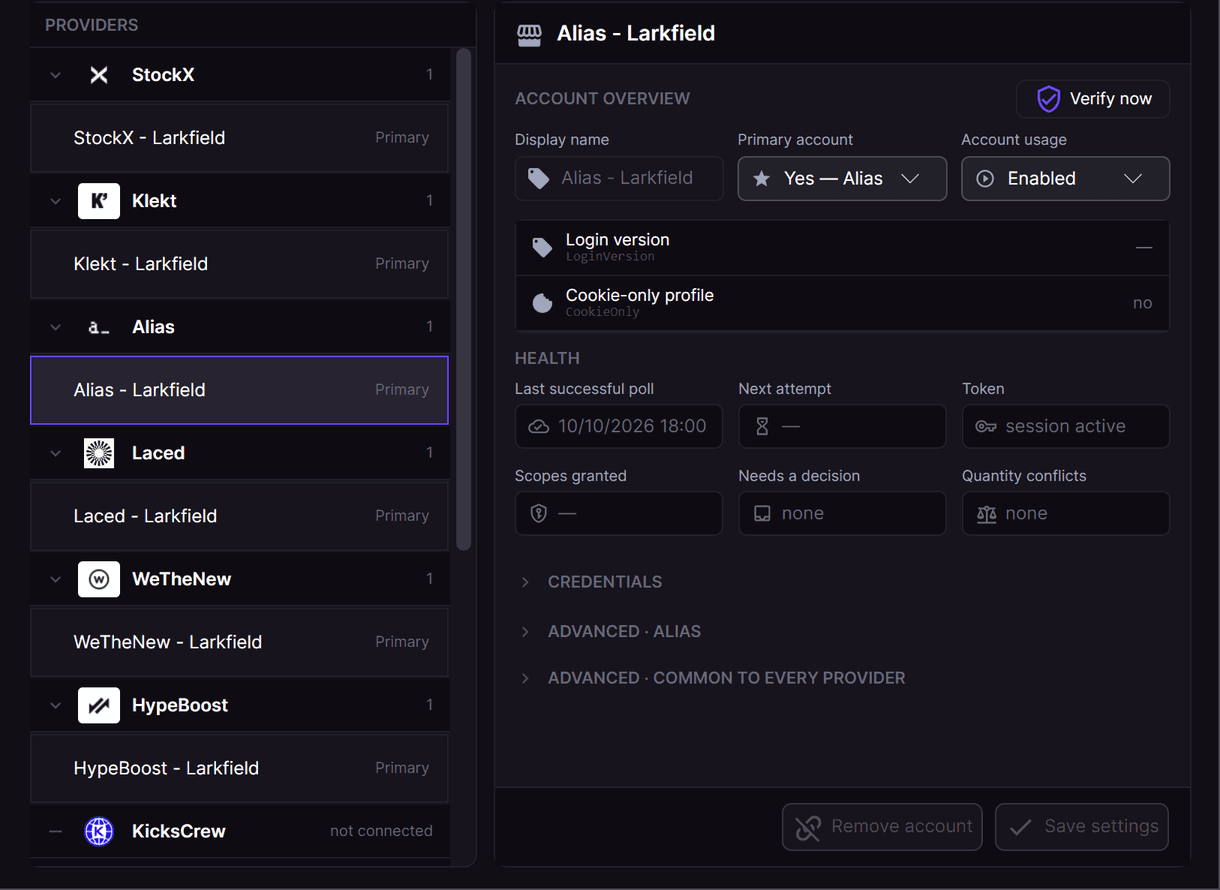The width and height of the screenshot is (1220, 890).
Task: Click the inbox icon in Needs a decision
Action: (x=762, y=513)
